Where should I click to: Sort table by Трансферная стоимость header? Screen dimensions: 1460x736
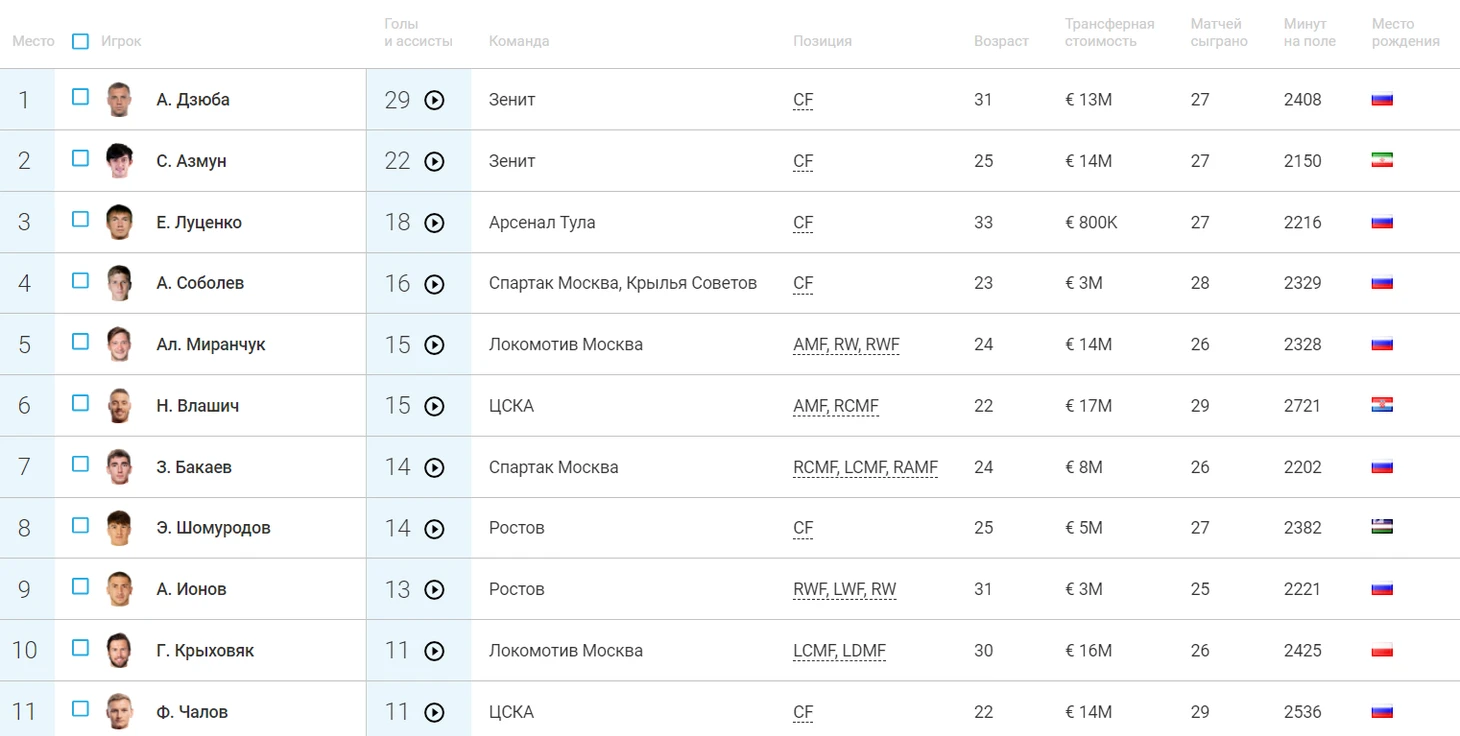pos(1109,32)
